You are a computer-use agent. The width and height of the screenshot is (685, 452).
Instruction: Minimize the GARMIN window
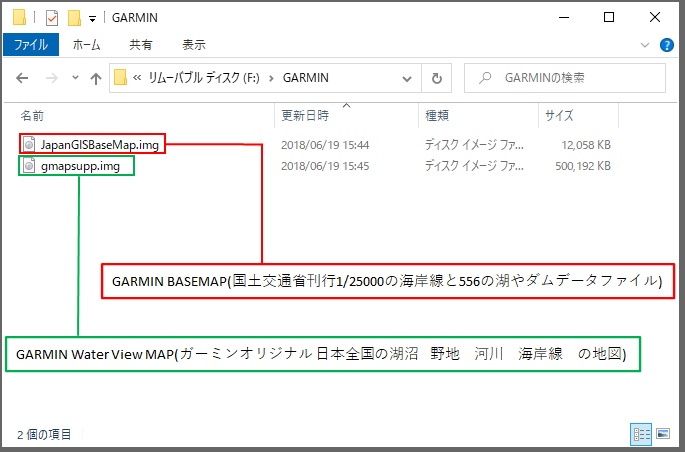[564, 17]
